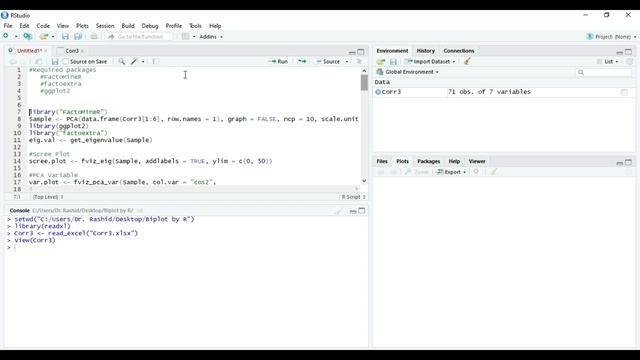Click the workspace panes grid icon

click(185, 36)
